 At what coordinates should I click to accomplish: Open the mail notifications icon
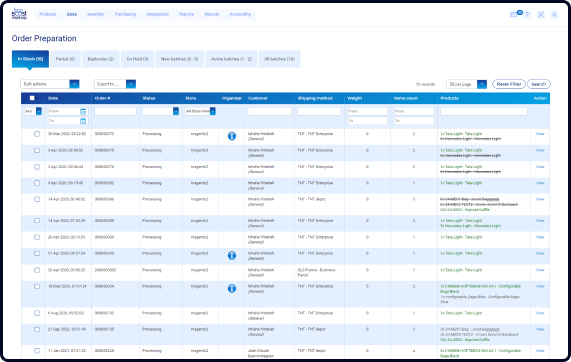click(x=513, y=15)
